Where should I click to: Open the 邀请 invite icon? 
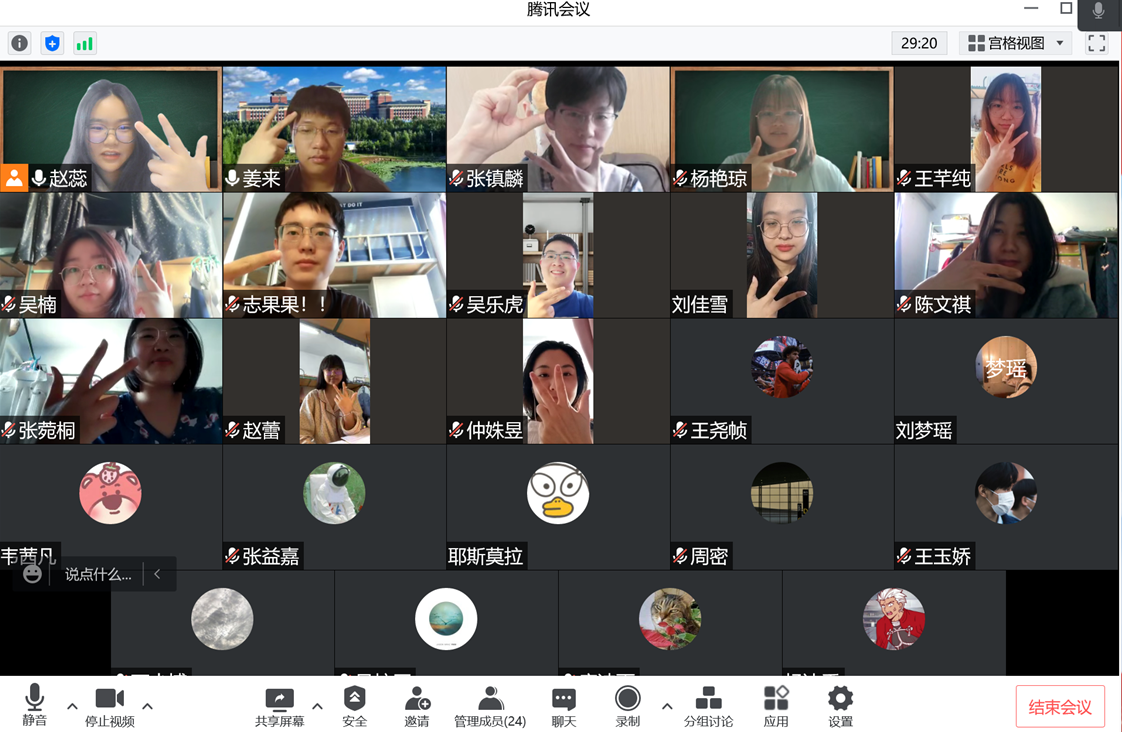pos(417,706)
